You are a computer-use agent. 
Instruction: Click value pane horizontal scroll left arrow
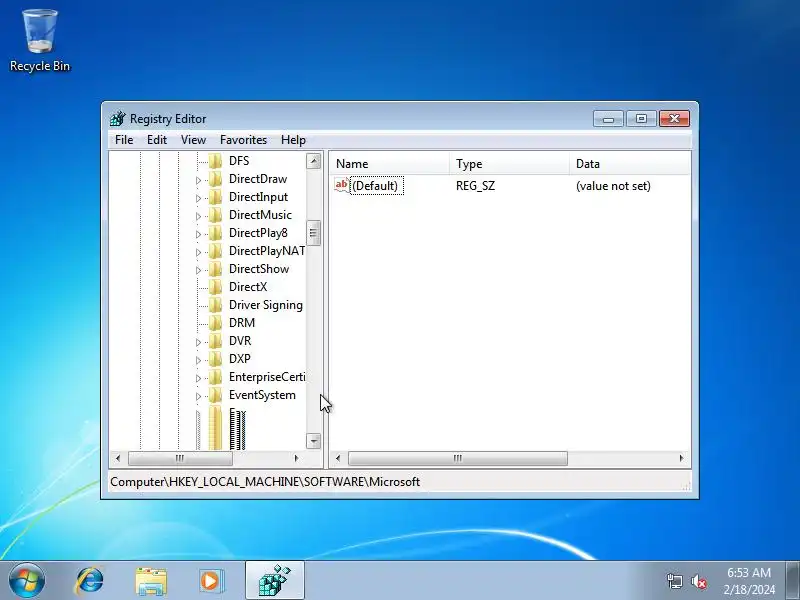point(338,458)
